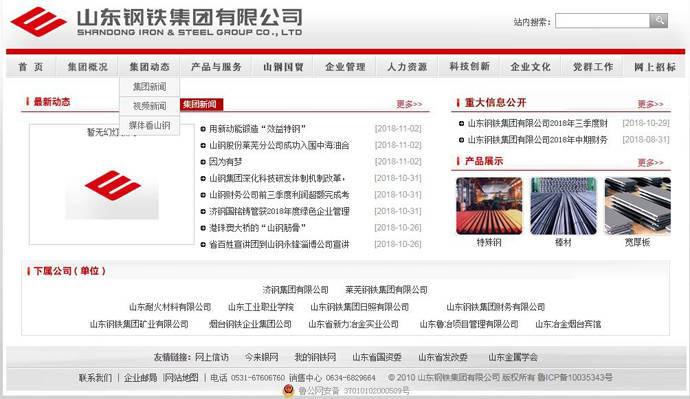This screenshot has height=399, width=690.
Task: Open the 山东省国资委 friendly link
Action: [377, 357]
